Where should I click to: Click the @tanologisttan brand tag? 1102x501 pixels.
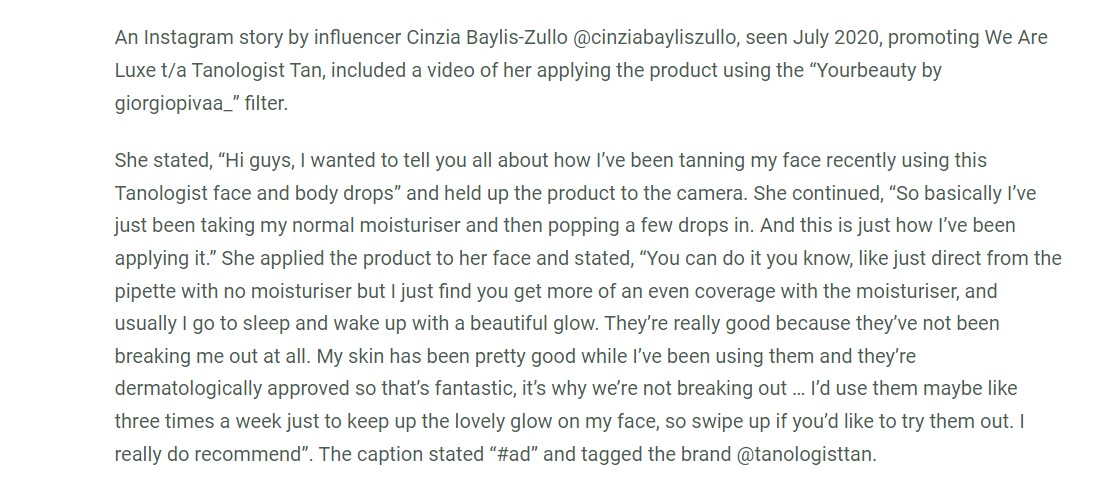point(805,454)
